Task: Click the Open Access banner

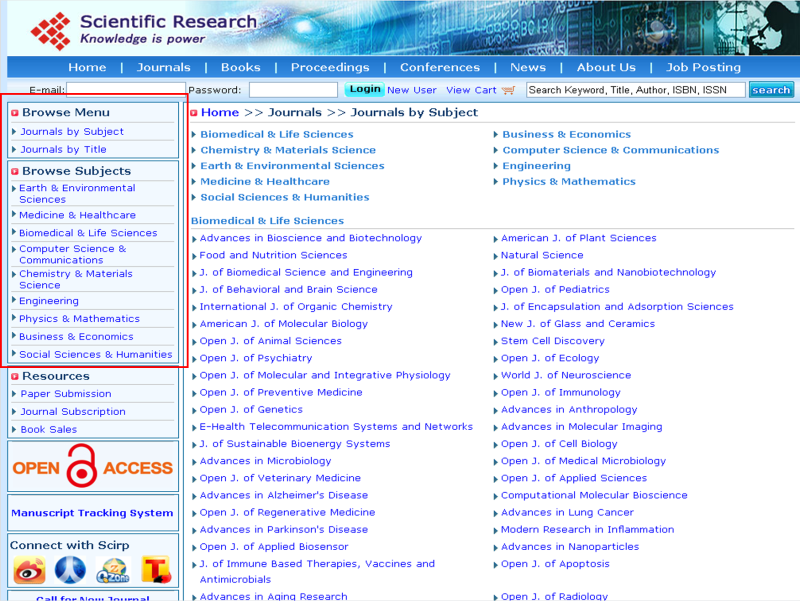Action: point(93,466)
